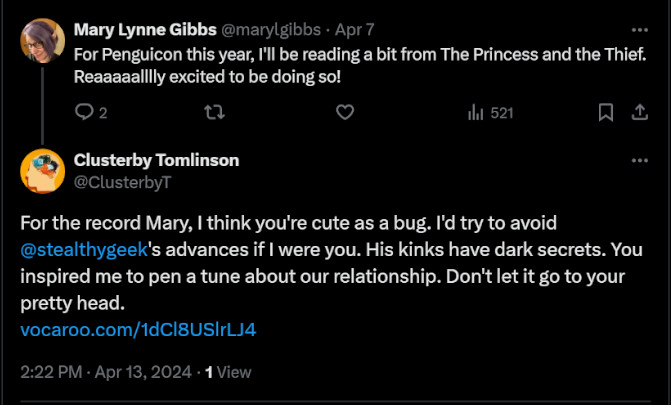
Task: Open the vocaroo.com audio link
Action: tap(138, 330)
